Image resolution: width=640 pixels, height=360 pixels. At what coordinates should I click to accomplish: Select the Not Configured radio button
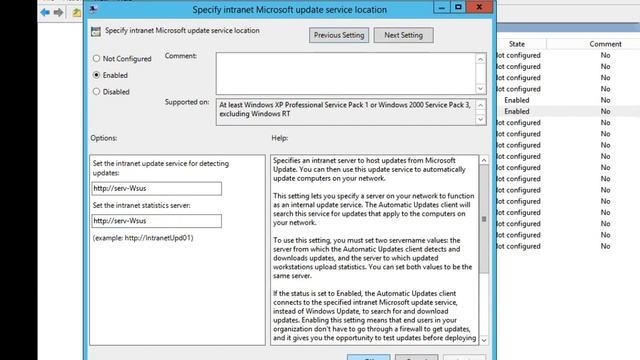[x=96, y=58]
